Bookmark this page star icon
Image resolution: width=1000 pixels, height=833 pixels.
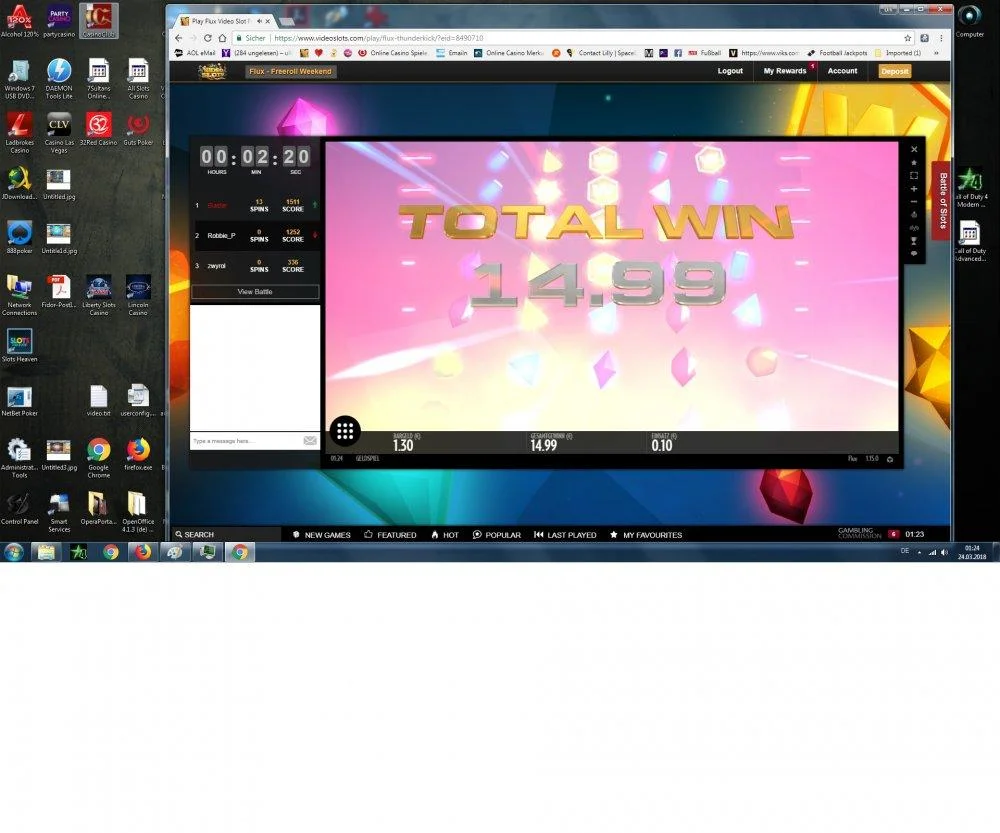point(908,38)
